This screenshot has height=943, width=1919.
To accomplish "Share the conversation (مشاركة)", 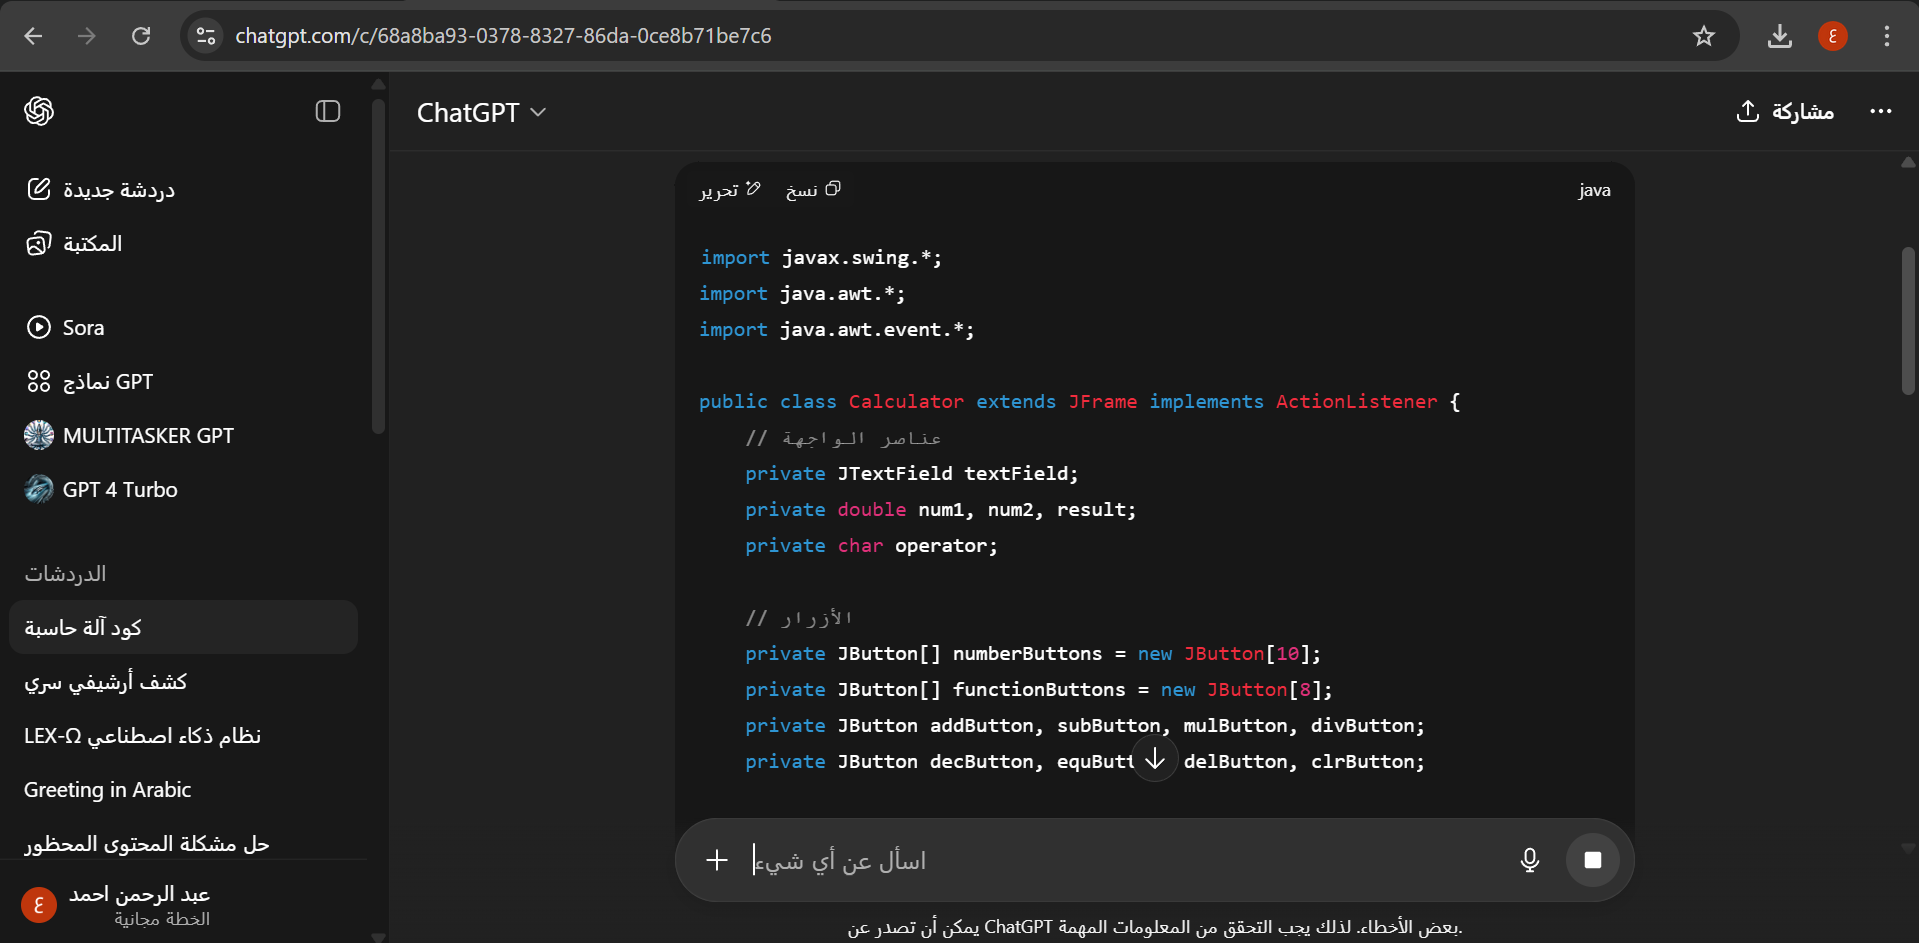I will pos(1785,111).
